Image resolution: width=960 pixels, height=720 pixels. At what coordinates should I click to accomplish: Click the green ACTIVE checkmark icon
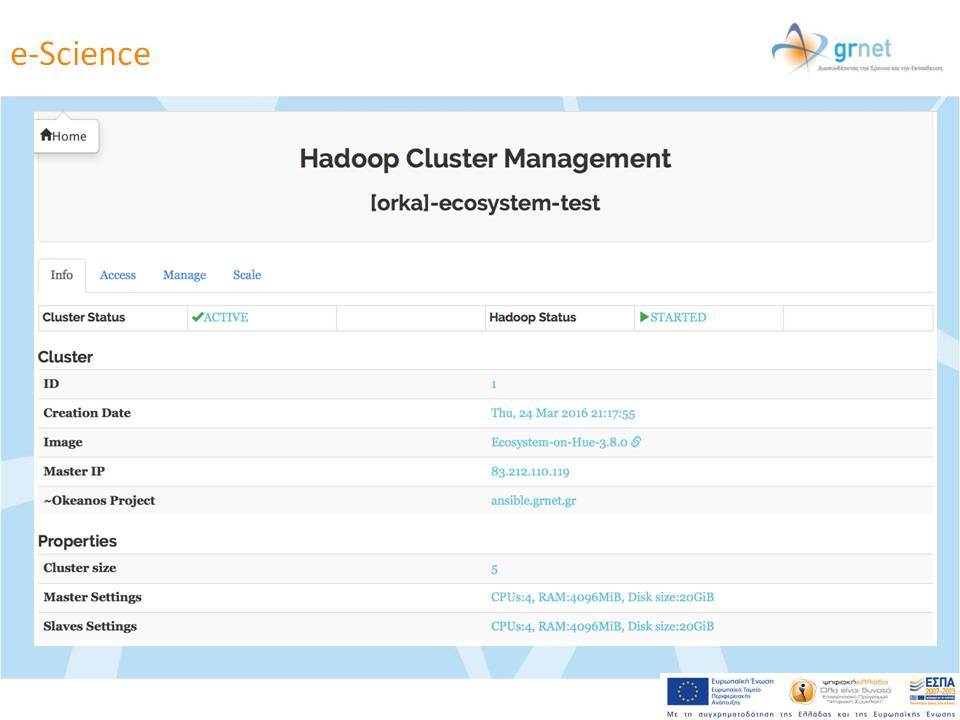click(197, 317)
